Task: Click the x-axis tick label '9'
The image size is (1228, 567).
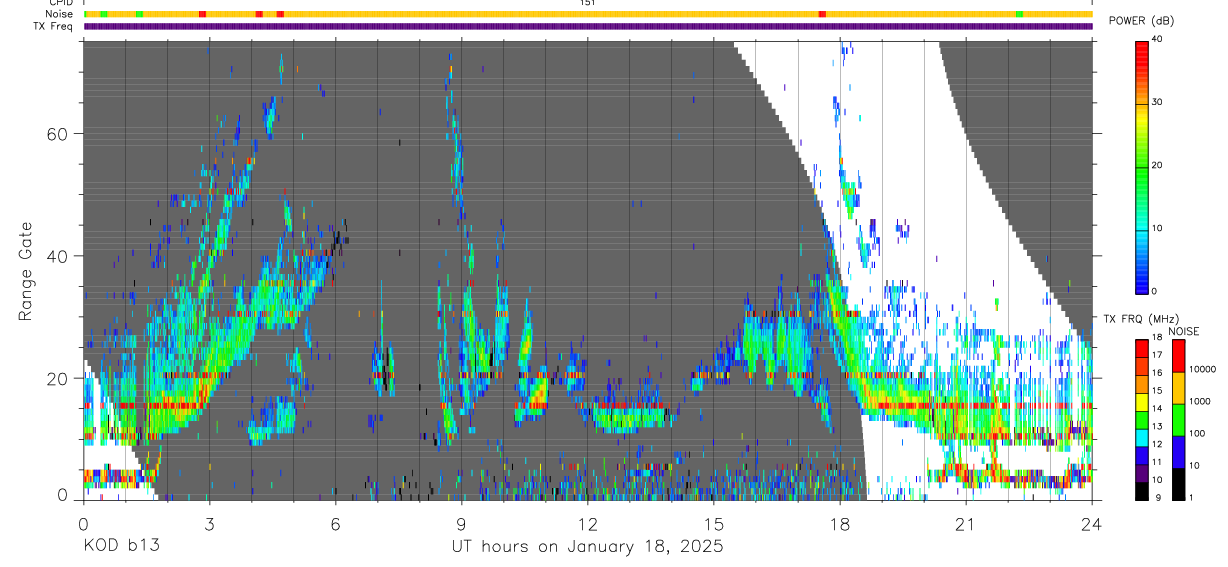Action: 462,524
